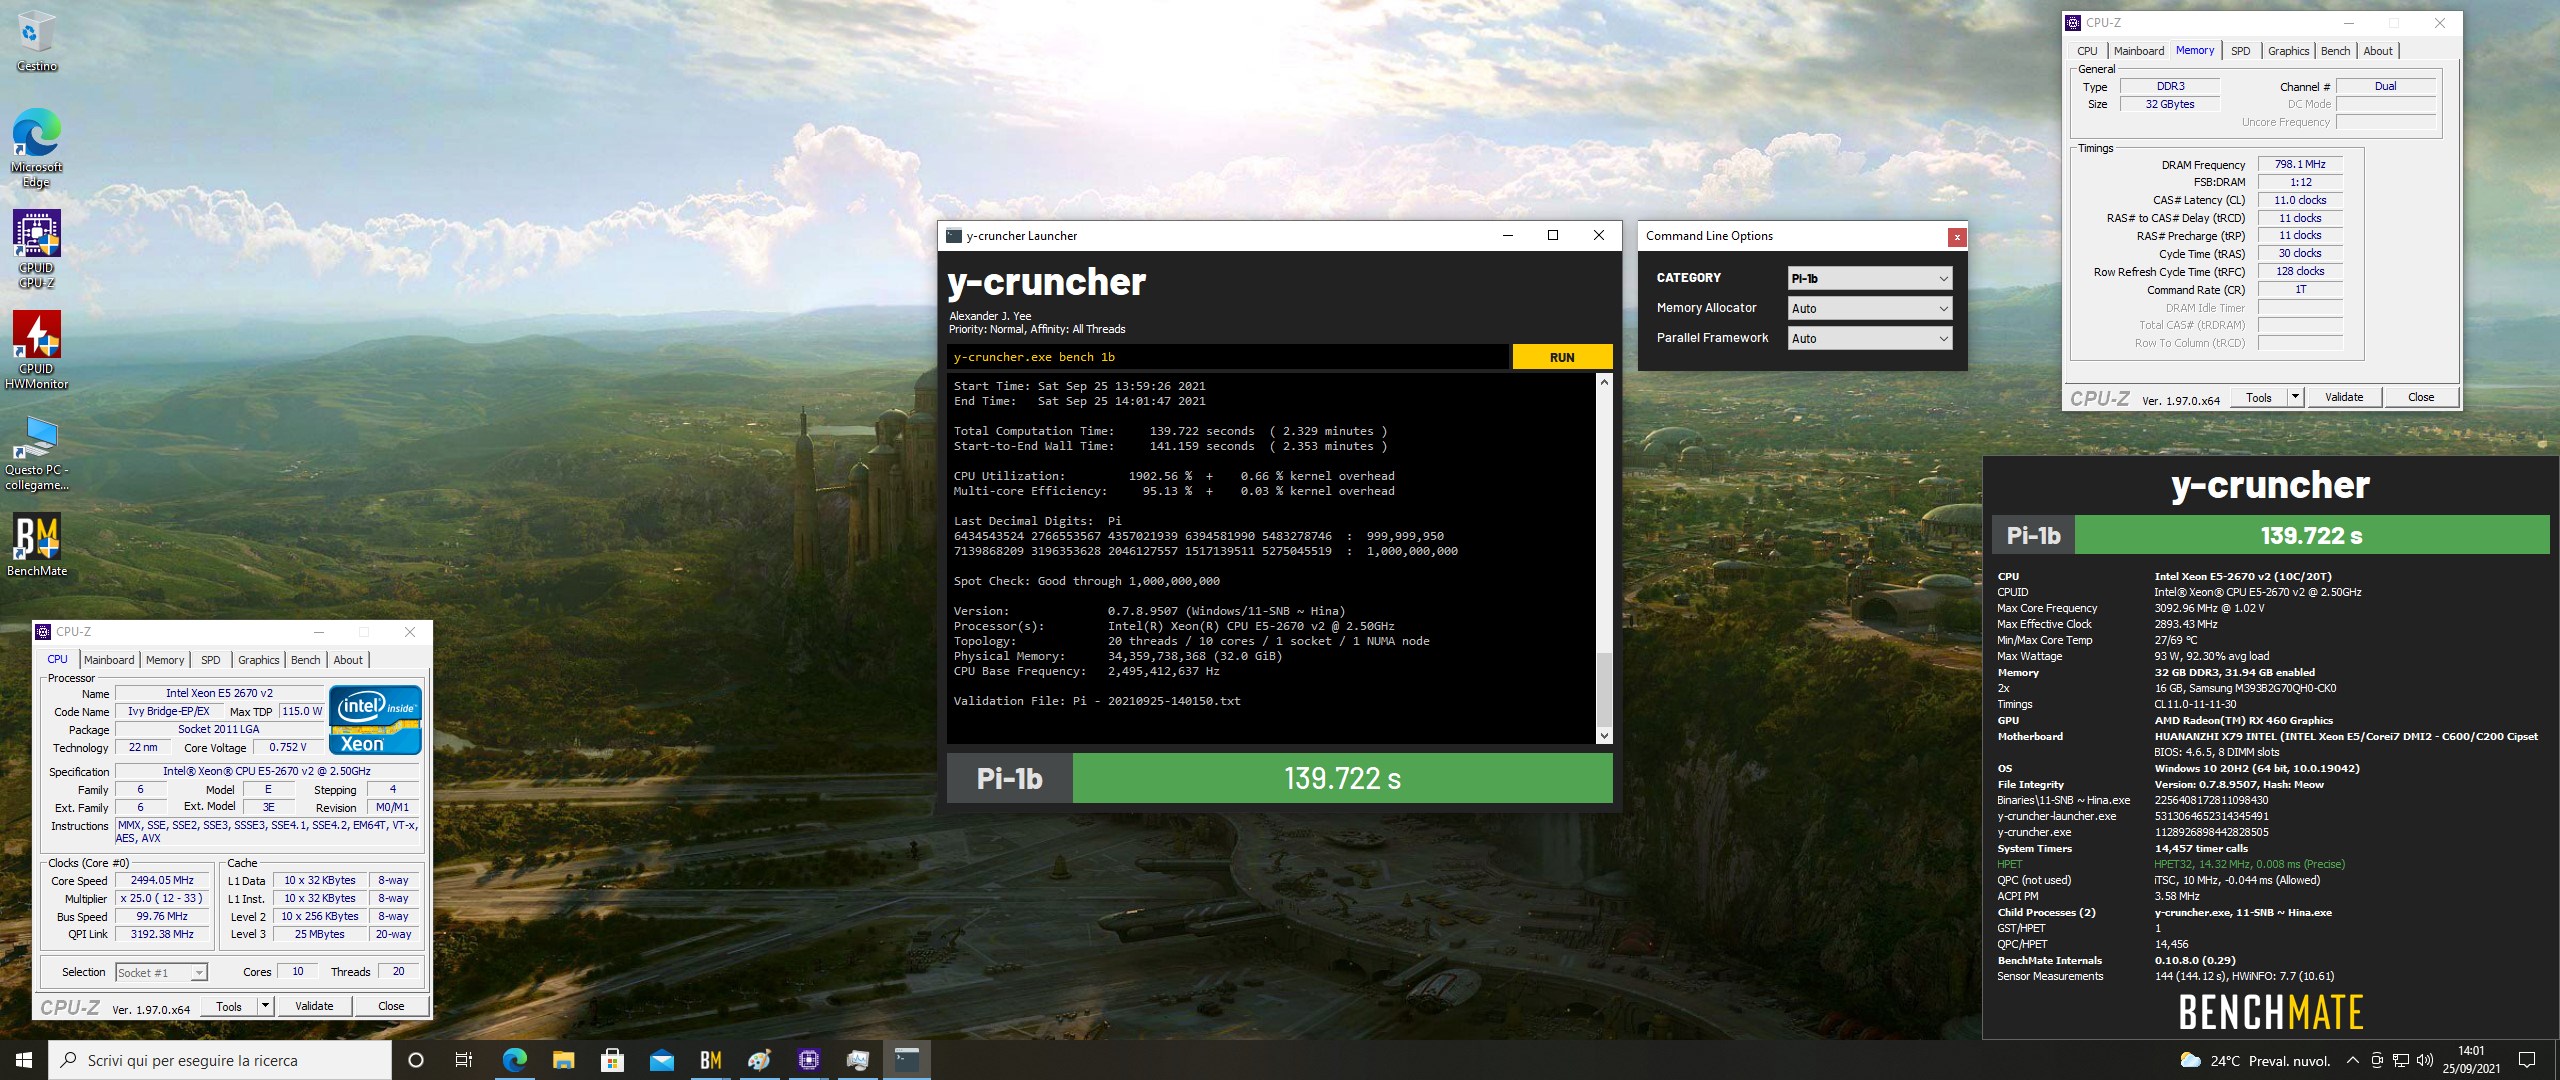Click Validate in Memory CPU-Z window
The width and height of the screenshot is (2560, 1080).
[2344, 397]
